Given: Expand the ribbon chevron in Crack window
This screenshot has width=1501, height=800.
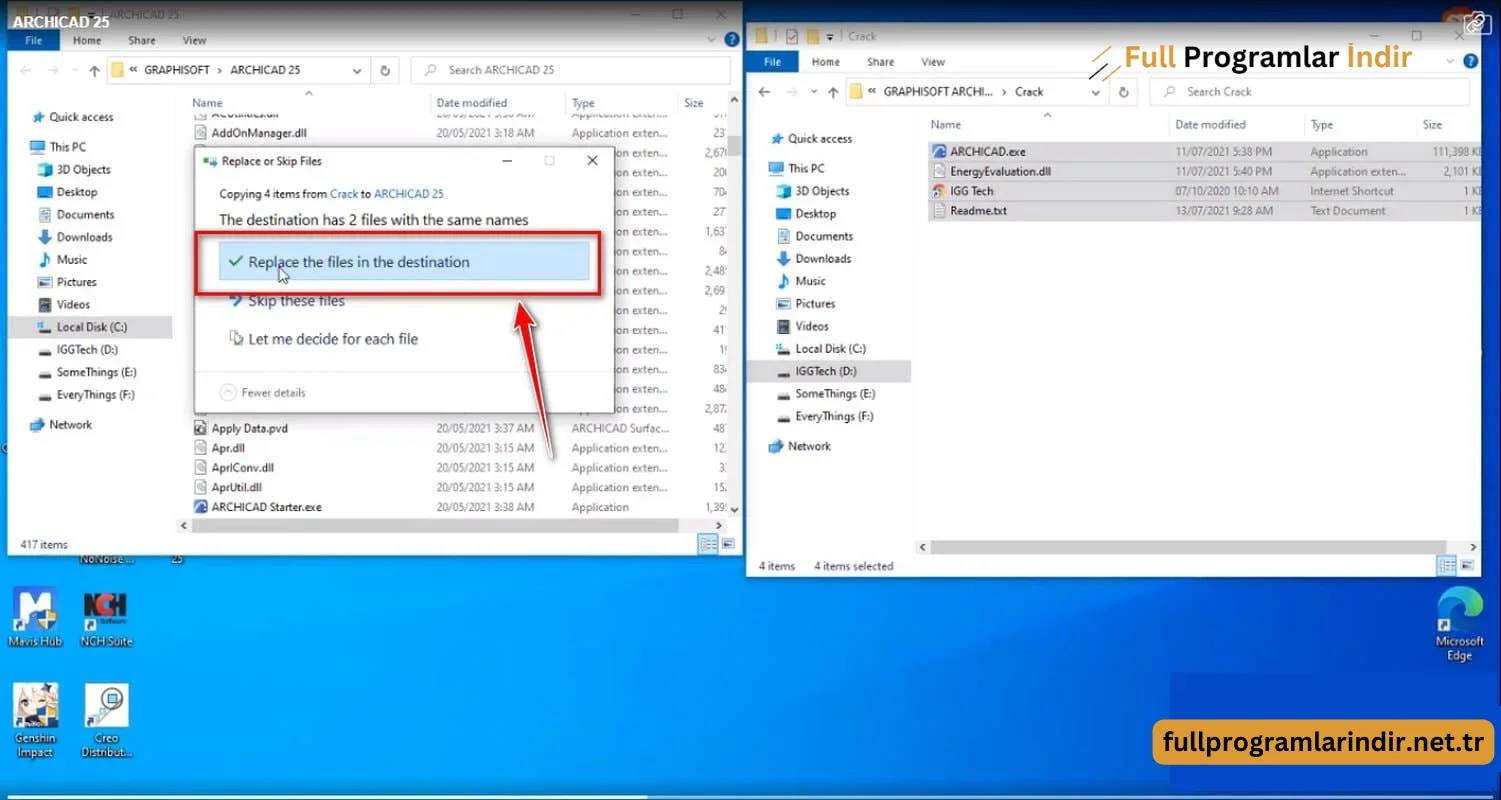Looking at the screenshot, I should pos(1451,62).
